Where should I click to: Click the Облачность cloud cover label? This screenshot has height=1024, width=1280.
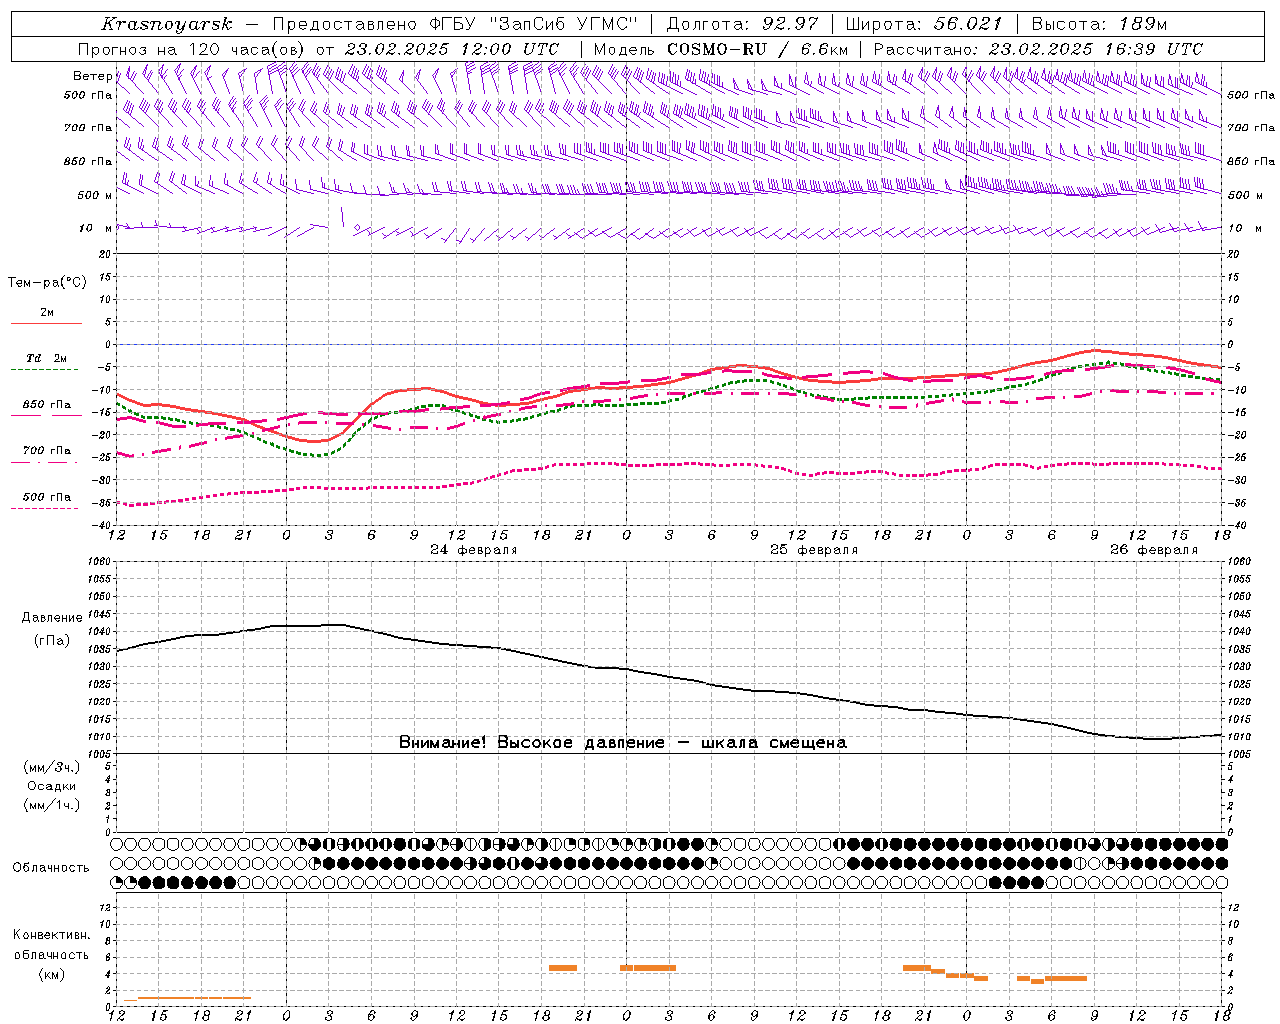tap(51, 868)
